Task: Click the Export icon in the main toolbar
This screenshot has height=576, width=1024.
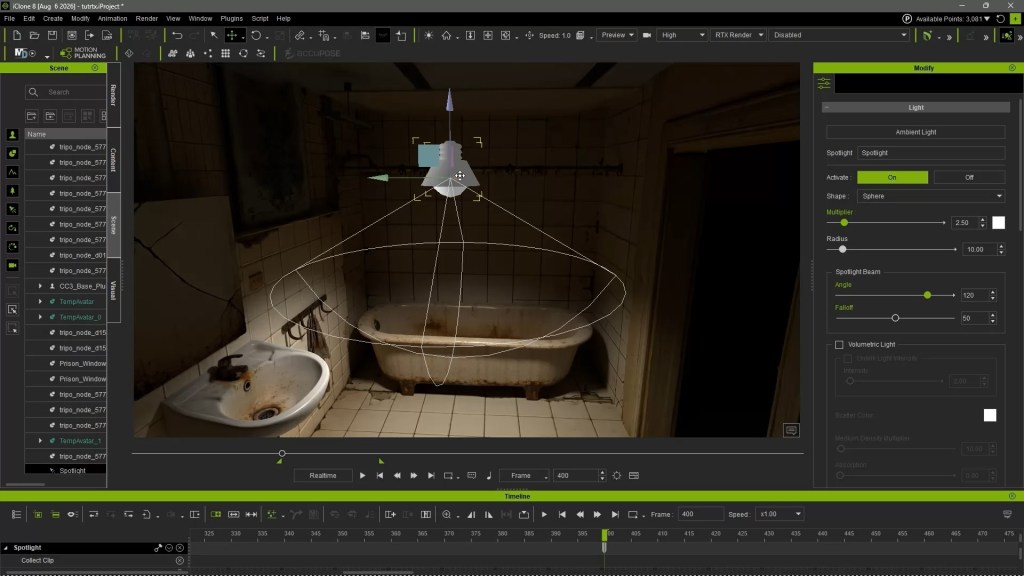Action: tap(89, 35)
